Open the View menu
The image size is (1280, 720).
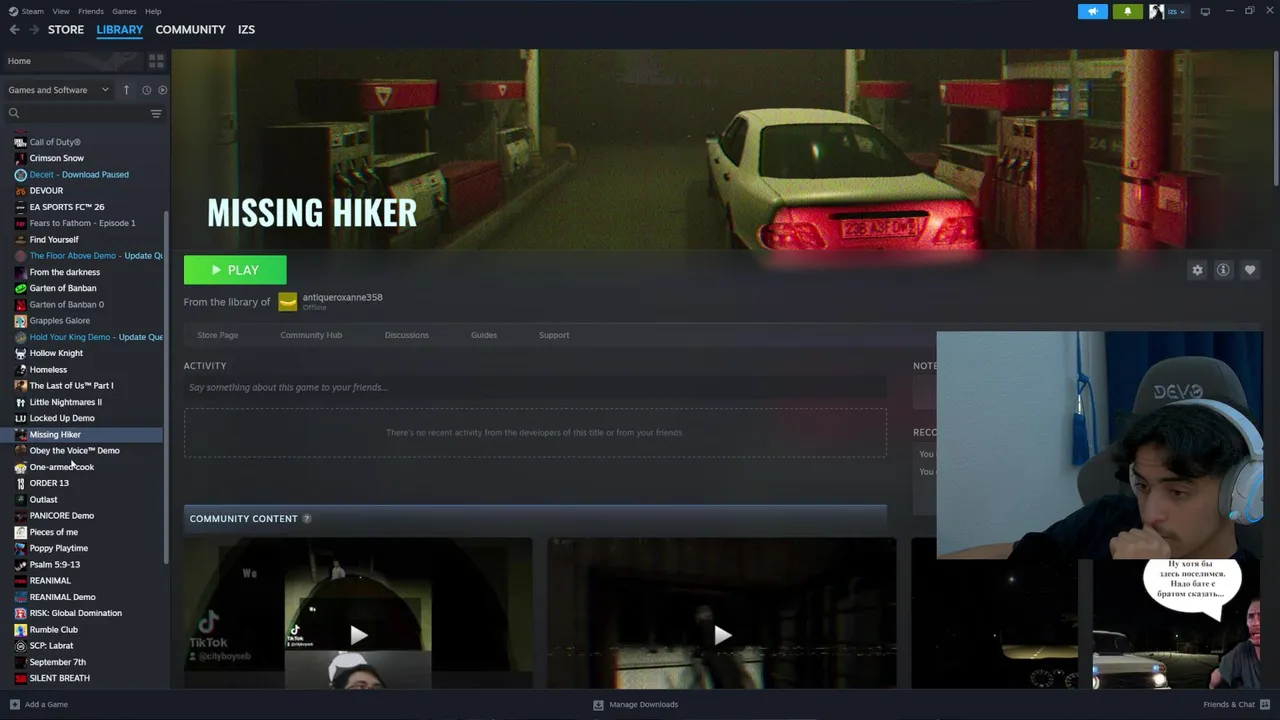(x=61, y=11)
